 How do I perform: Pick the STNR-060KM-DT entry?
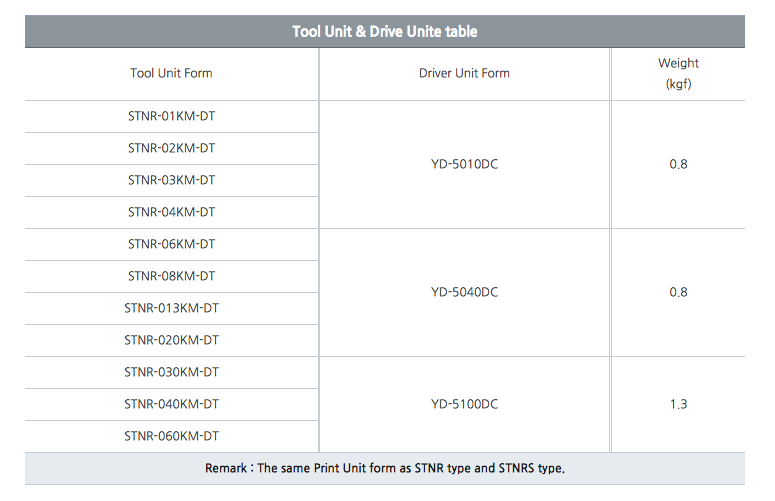tap(171, 436)
